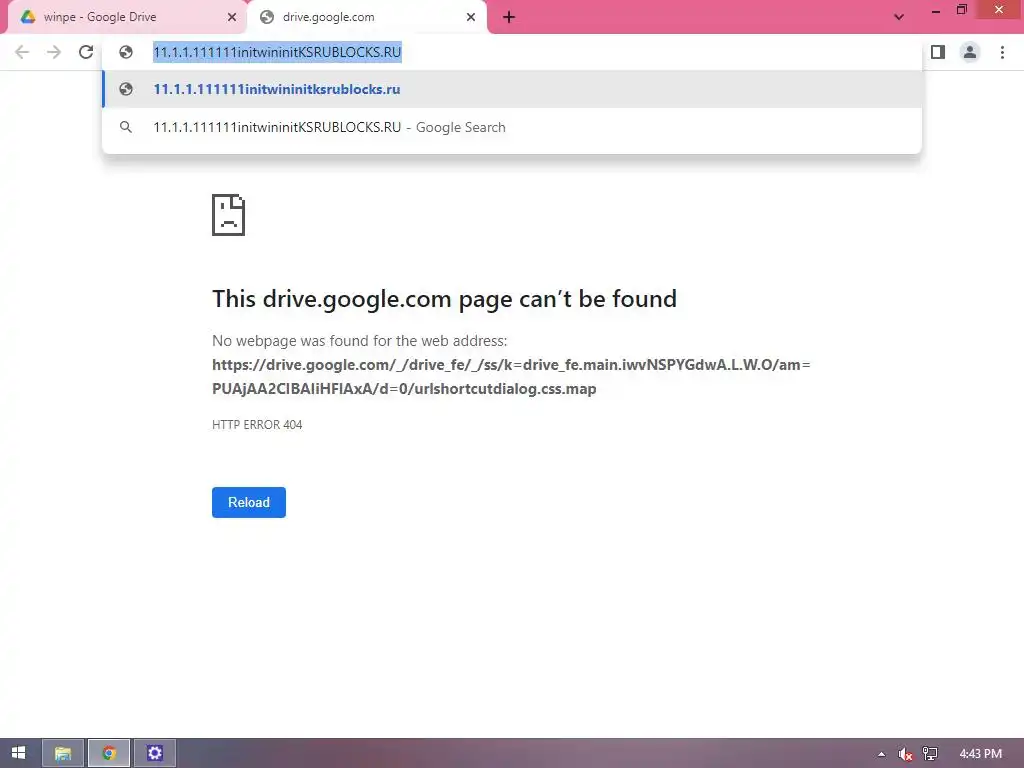The height and width of the screenshot is (768, 1024).
Task: Click the Chrome taskbar icon
Action: pyautogui.click(x=109, y=753)
